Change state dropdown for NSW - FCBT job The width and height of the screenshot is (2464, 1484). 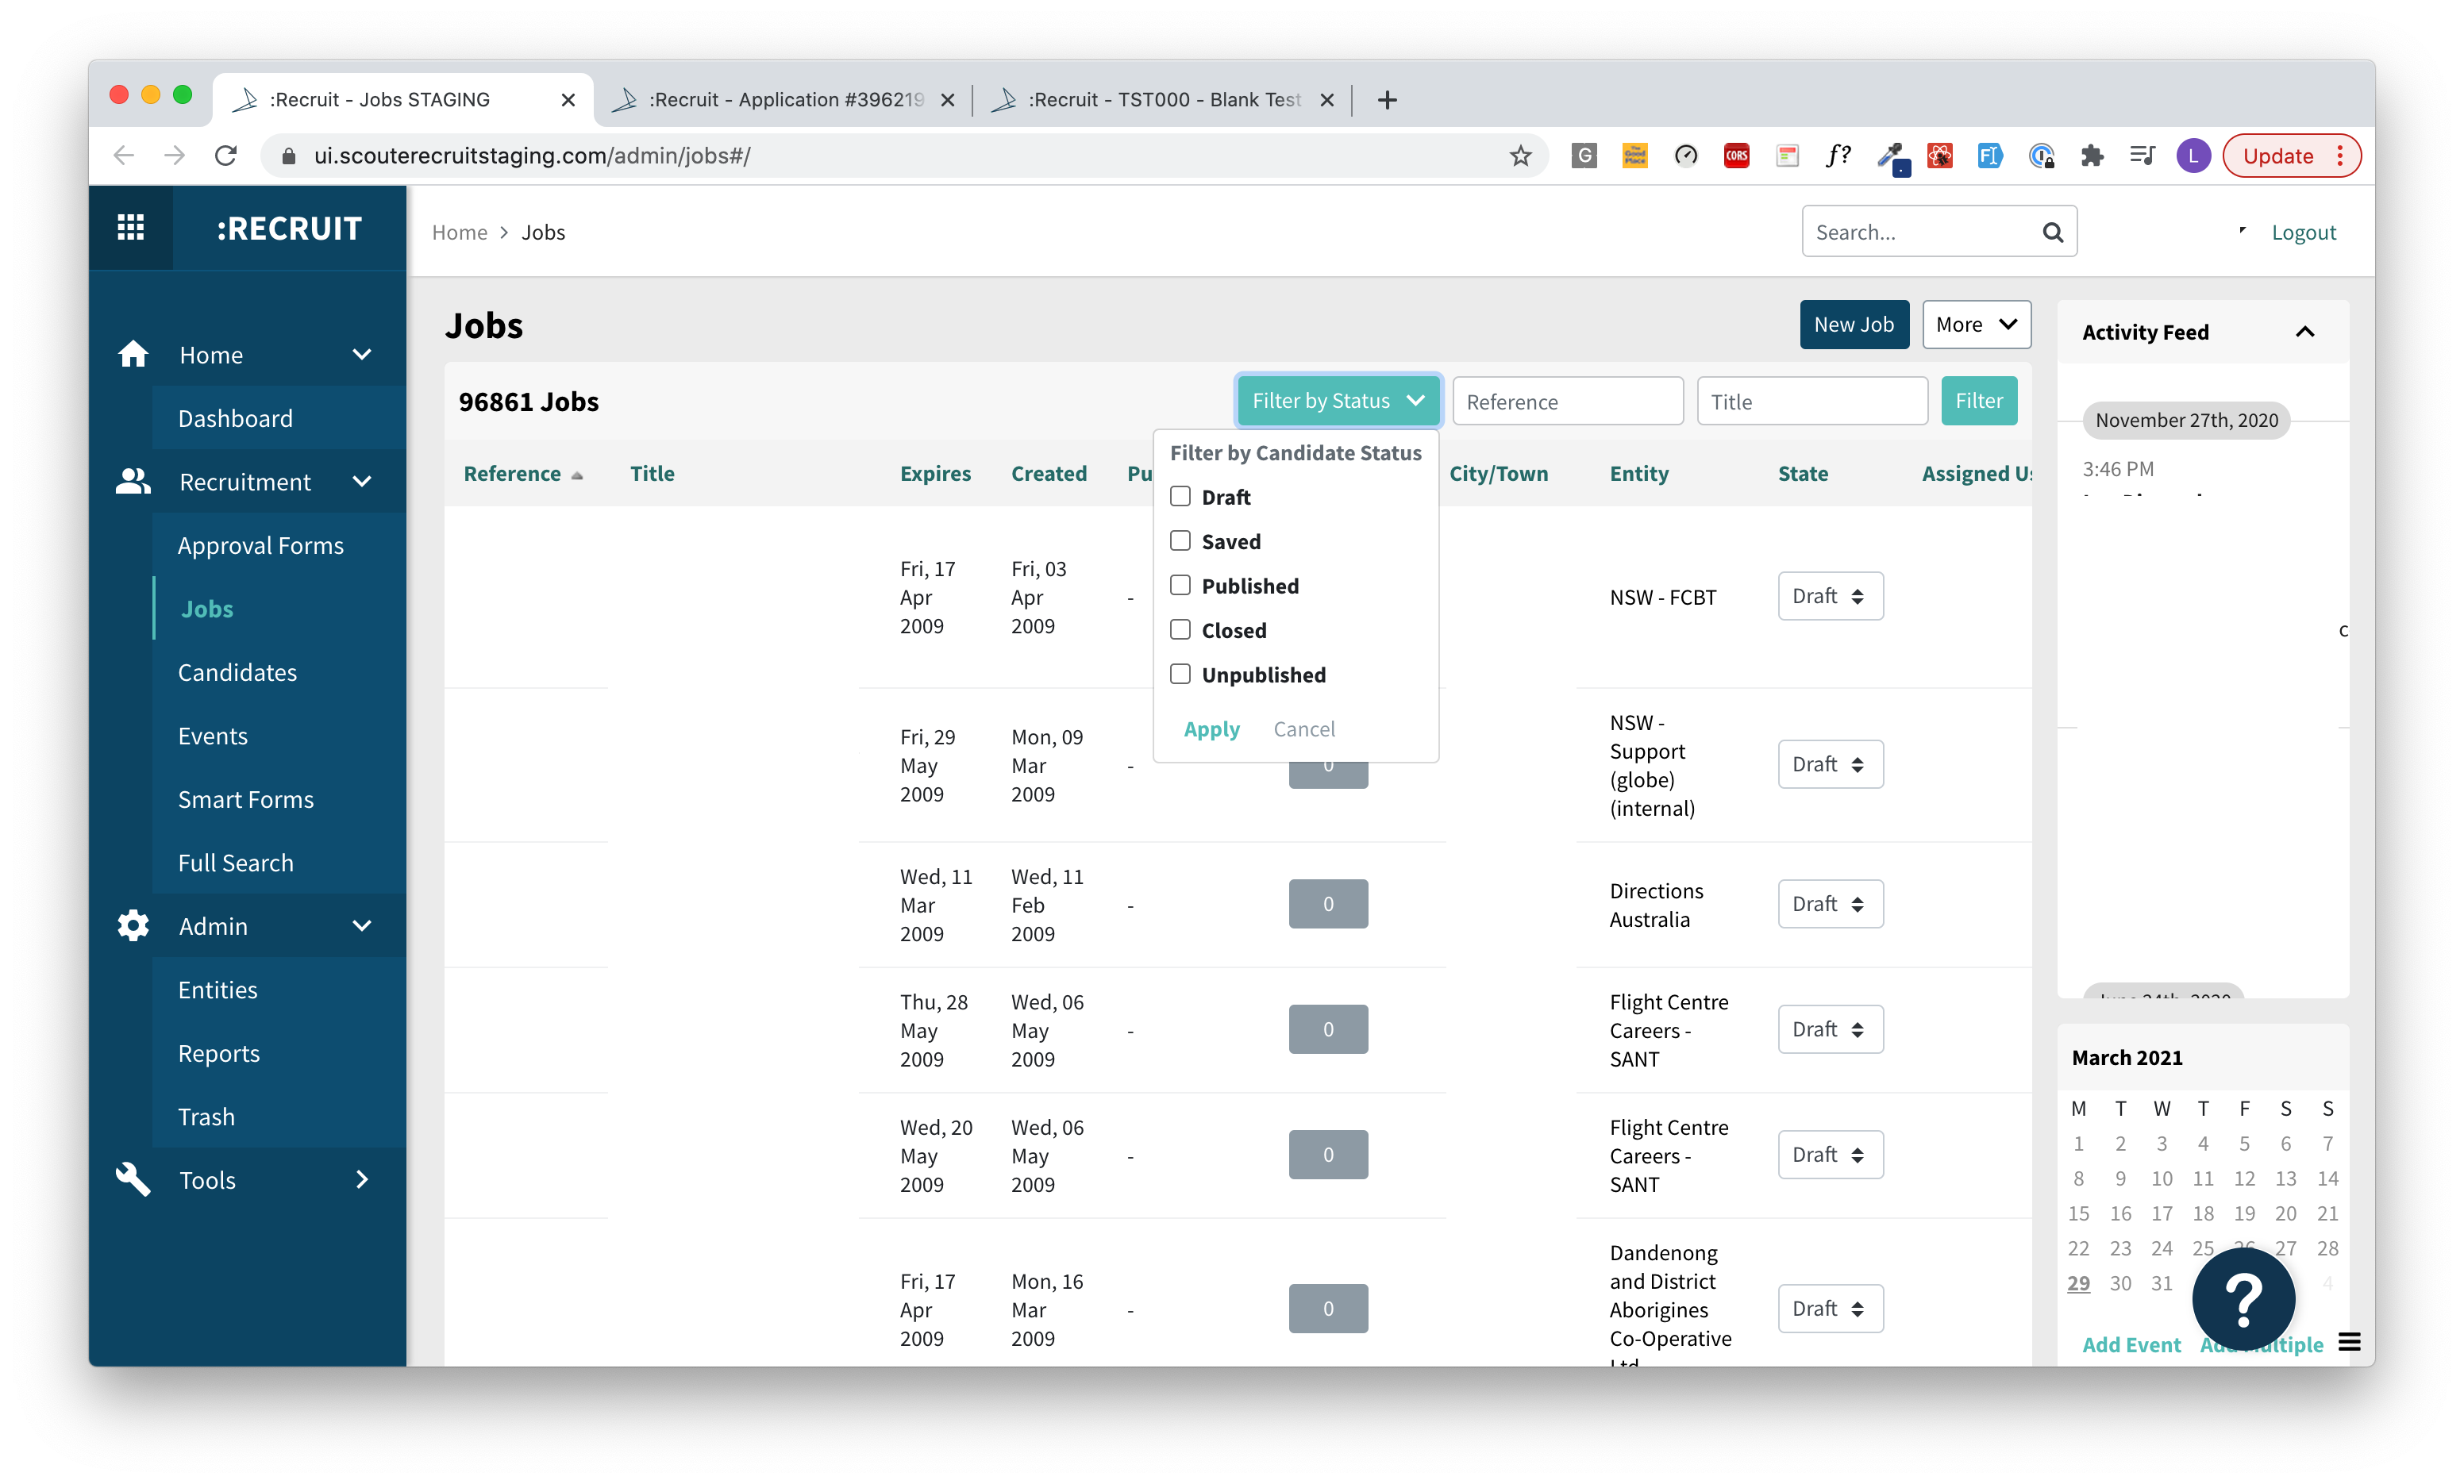(1830, 596)
